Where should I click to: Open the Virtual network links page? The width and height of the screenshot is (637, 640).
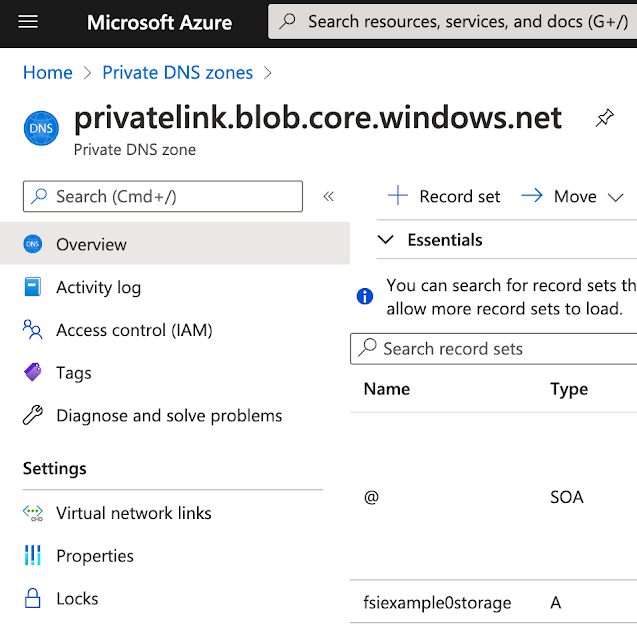pos(134,513)
